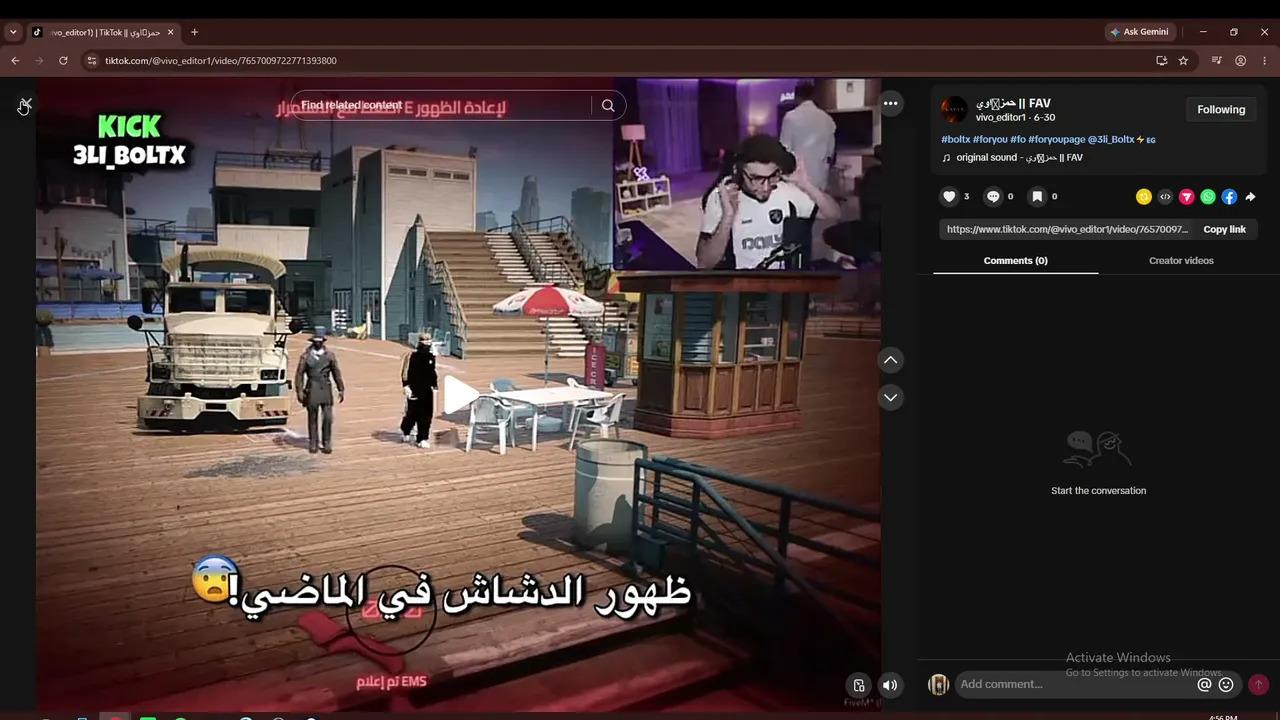
Task: Play the video with center play button
Action: click(459, 396)
